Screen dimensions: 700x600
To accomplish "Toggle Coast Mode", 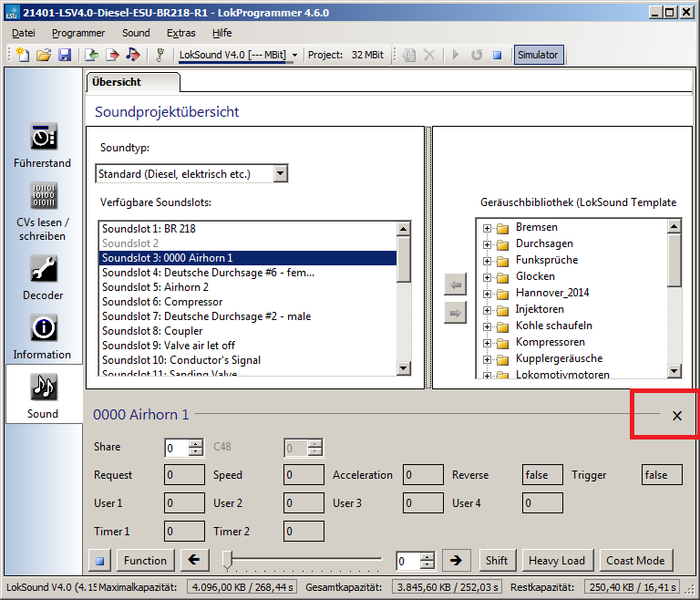I will (x=635, y=560).
